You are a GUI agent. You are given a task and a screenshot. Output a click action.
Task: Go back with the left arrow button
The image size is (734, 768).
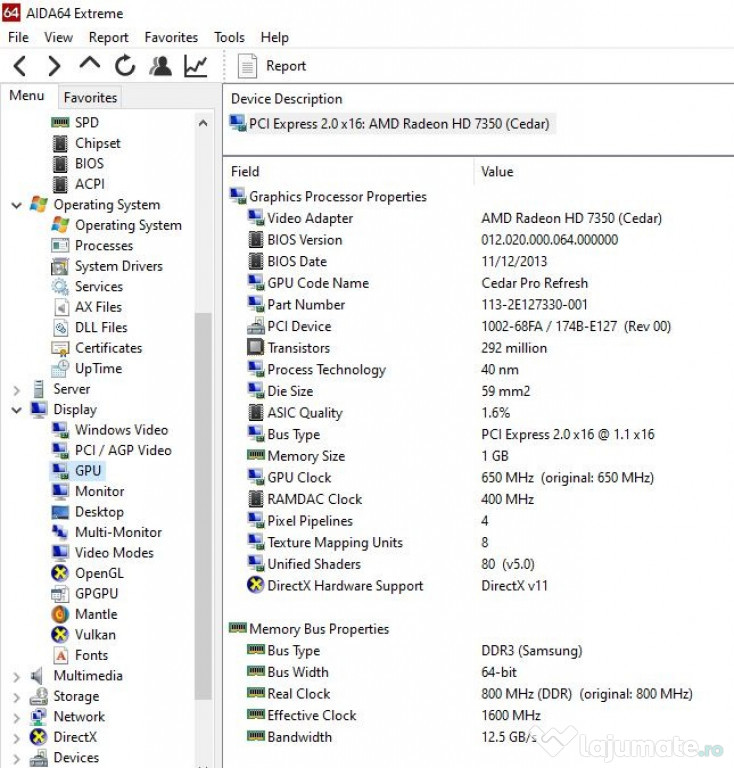coord(20,66)
